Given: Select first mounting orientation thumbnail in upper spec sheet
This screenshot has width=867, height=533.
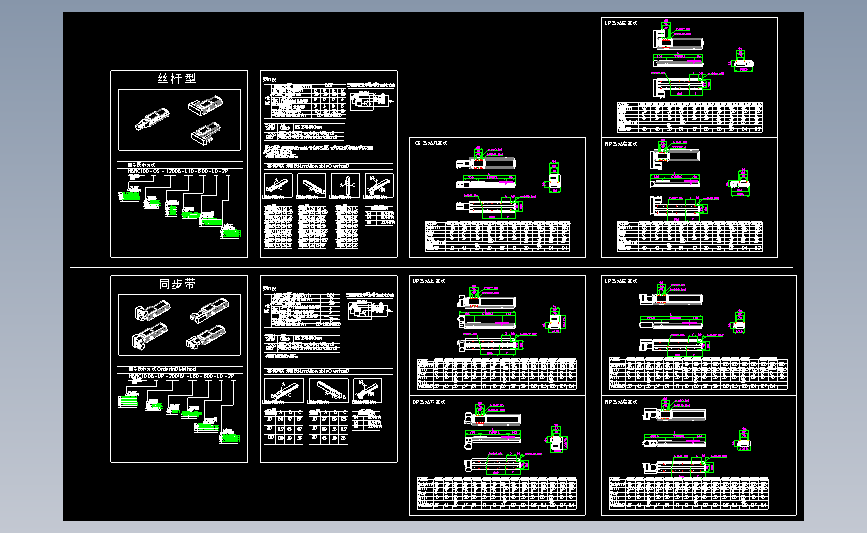Looking at the screenshot, I should (x=278, y=185).
